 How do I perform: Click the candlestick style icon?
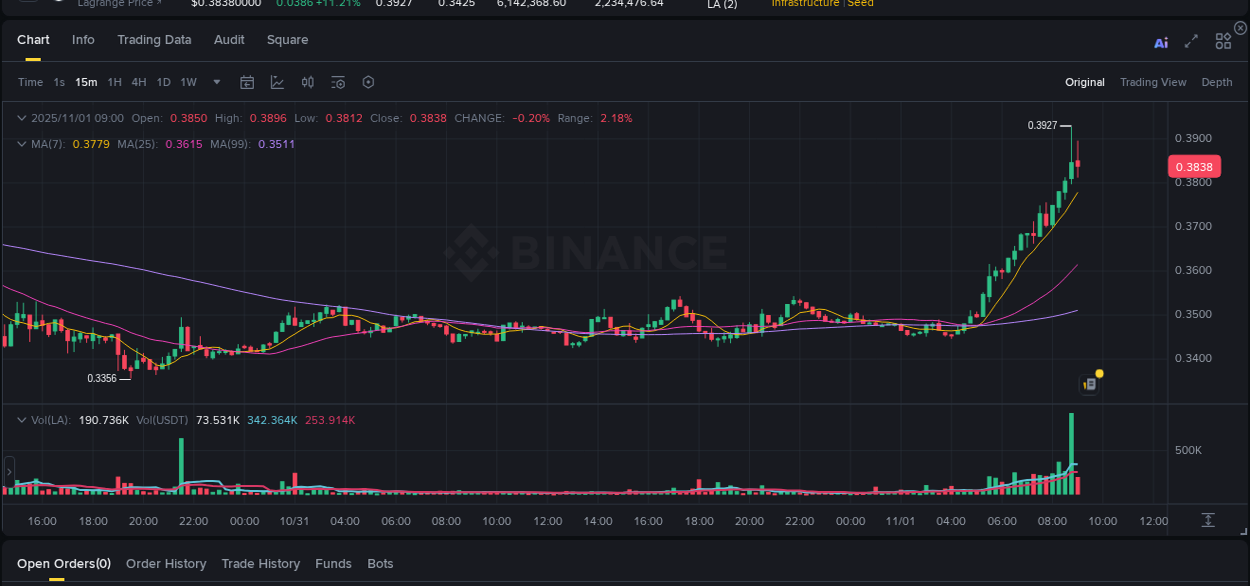click(307, 82)
